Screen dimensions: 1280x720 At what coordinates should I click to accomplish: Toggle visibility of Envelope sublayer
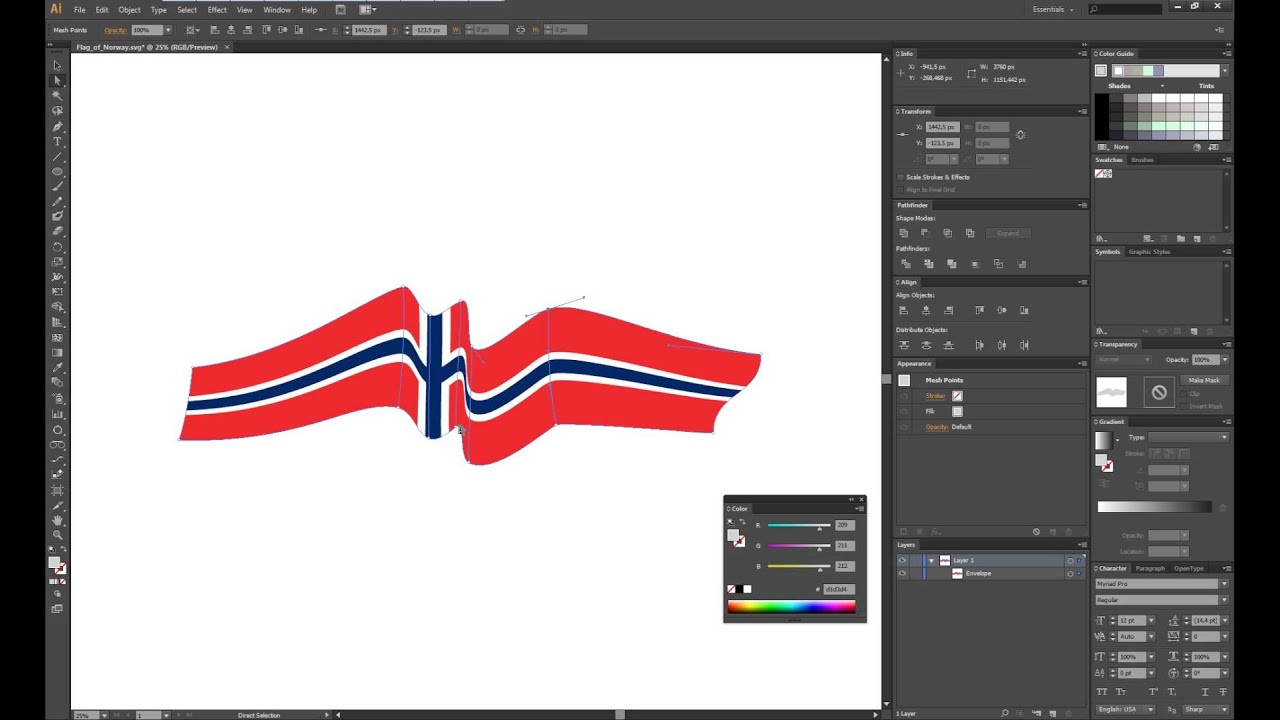[x=902, y=573]
